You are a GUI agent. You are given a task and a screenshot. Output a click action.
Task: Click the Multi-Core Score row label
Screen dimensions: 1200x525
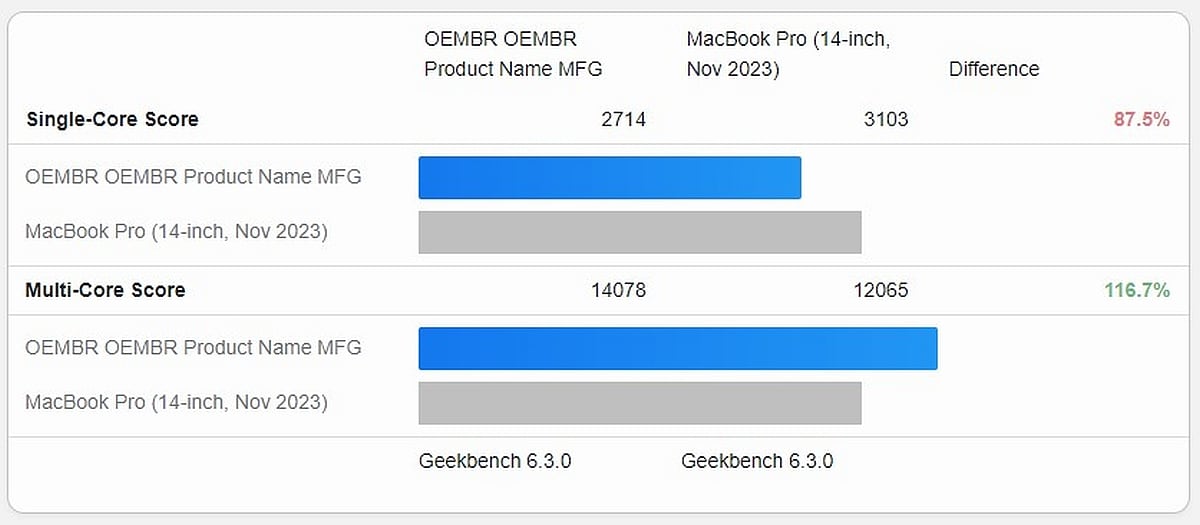105,291
